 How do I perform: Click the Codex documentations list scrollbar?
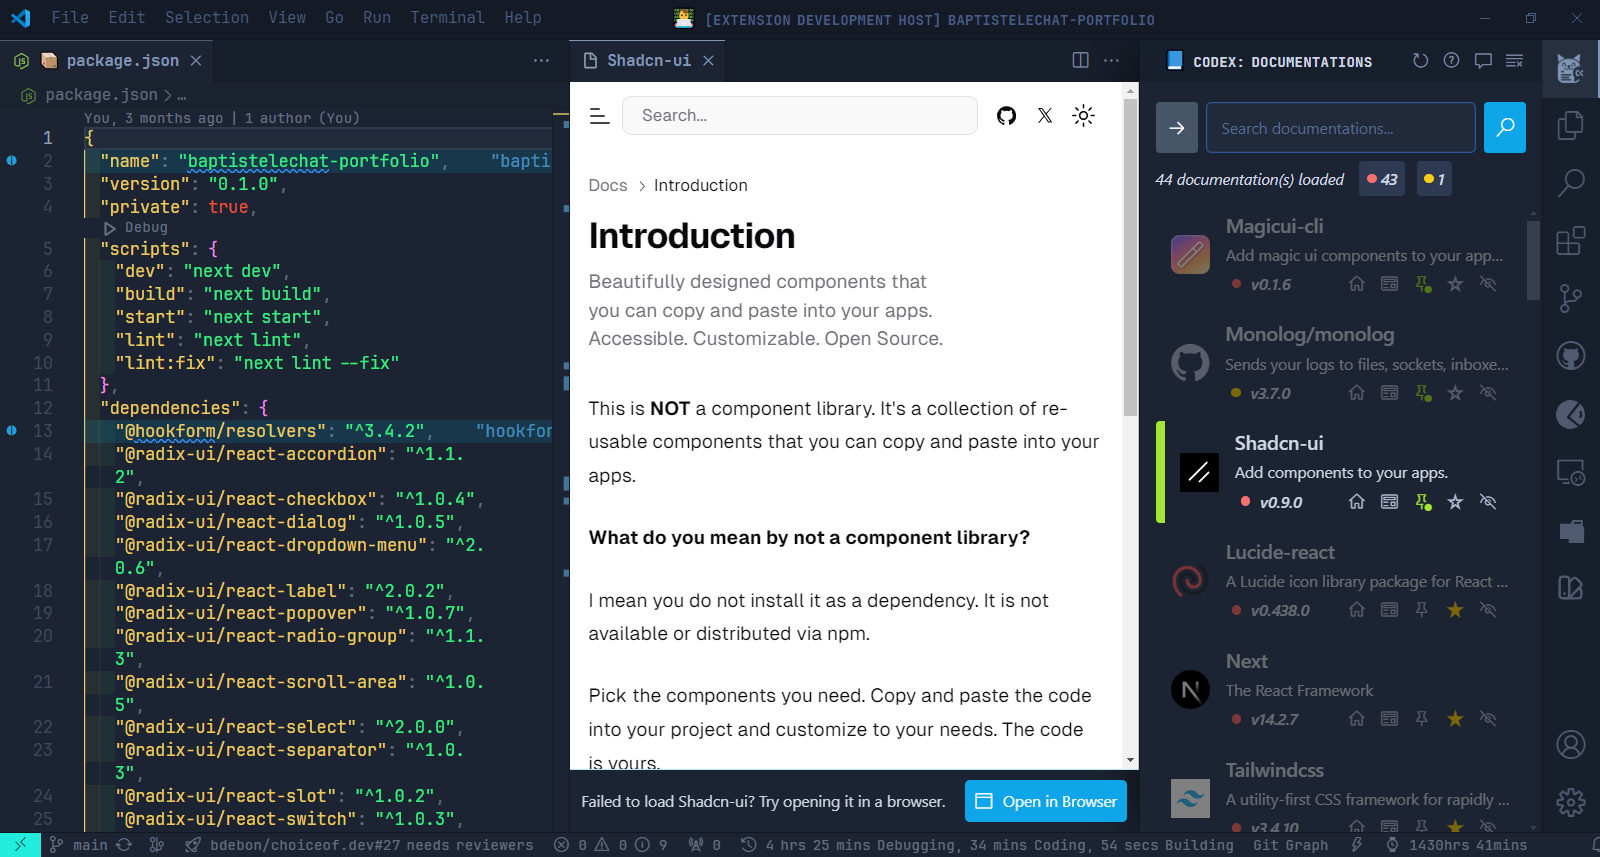click(x=1533, y=260)
